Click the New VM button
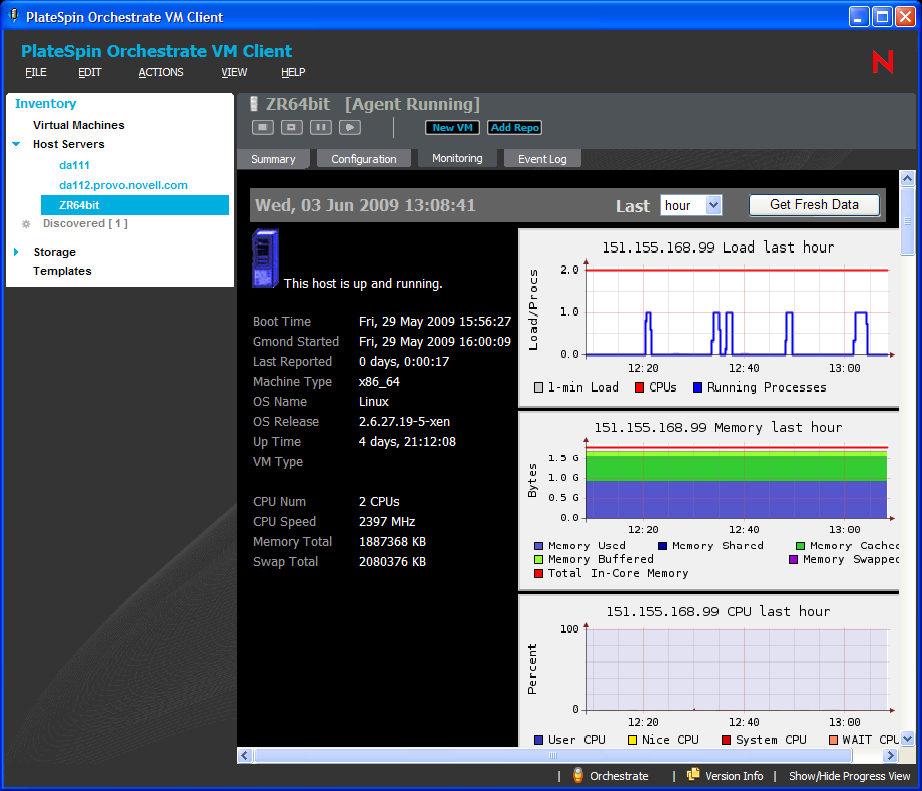Screen dimensions: 922x791 (x=453, y=128)
